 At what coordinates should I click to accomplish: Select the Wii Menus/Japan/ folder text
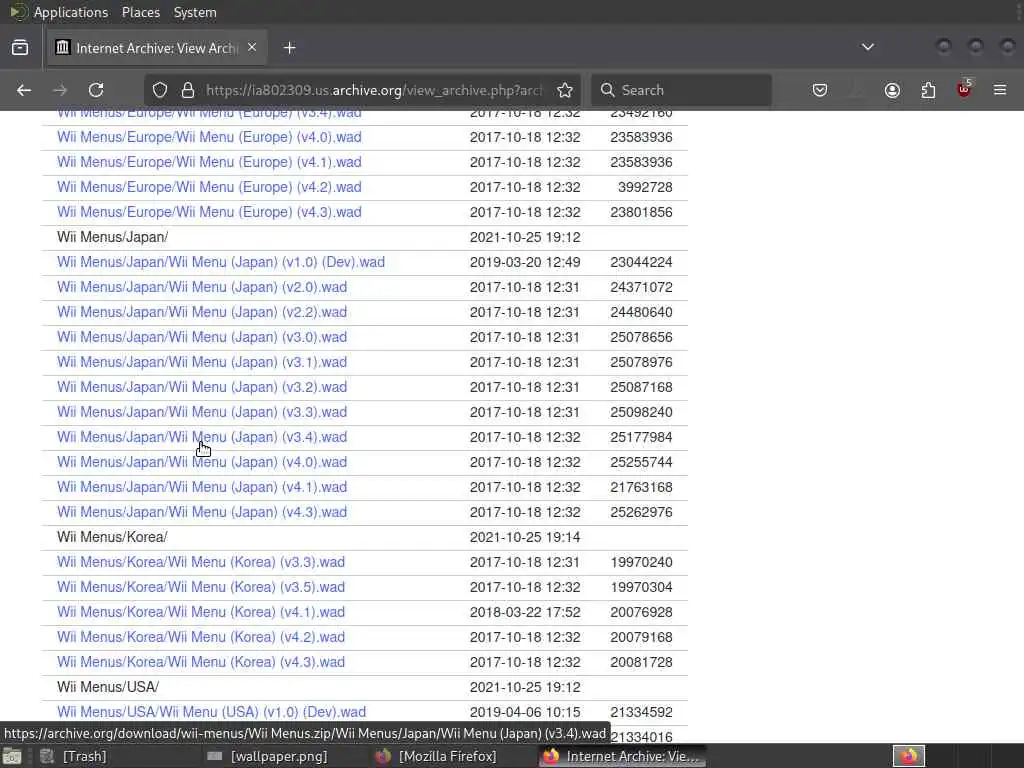click(x=112, y=237)
